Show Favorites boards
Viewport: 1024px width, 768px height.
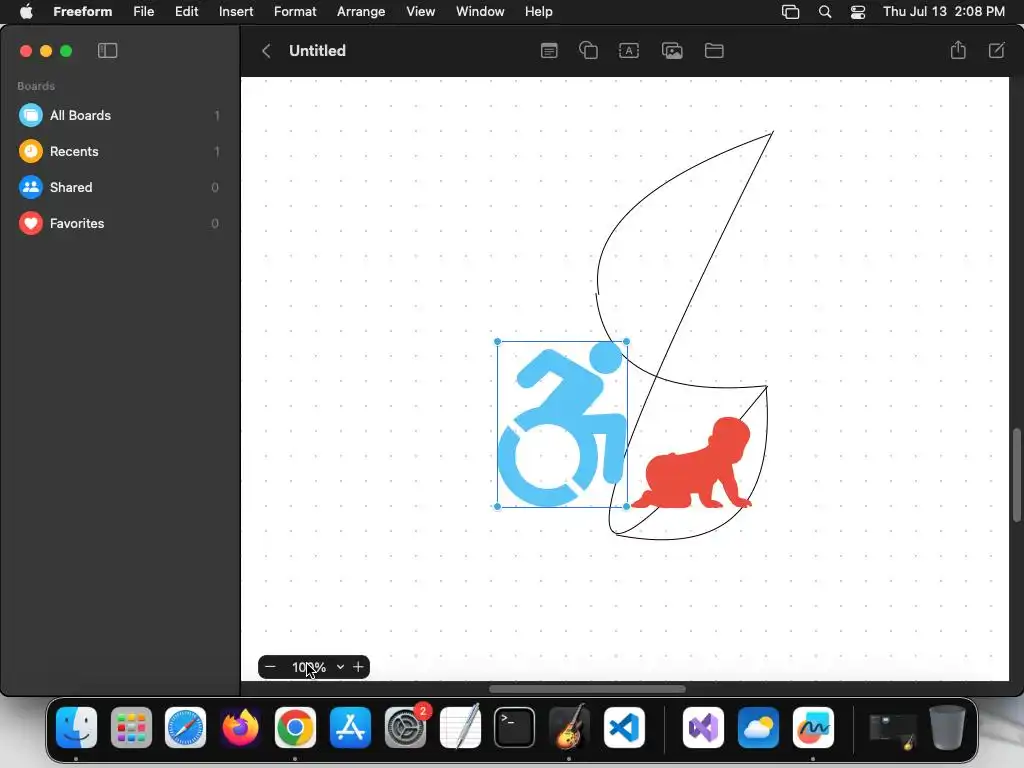coord(120,223)
